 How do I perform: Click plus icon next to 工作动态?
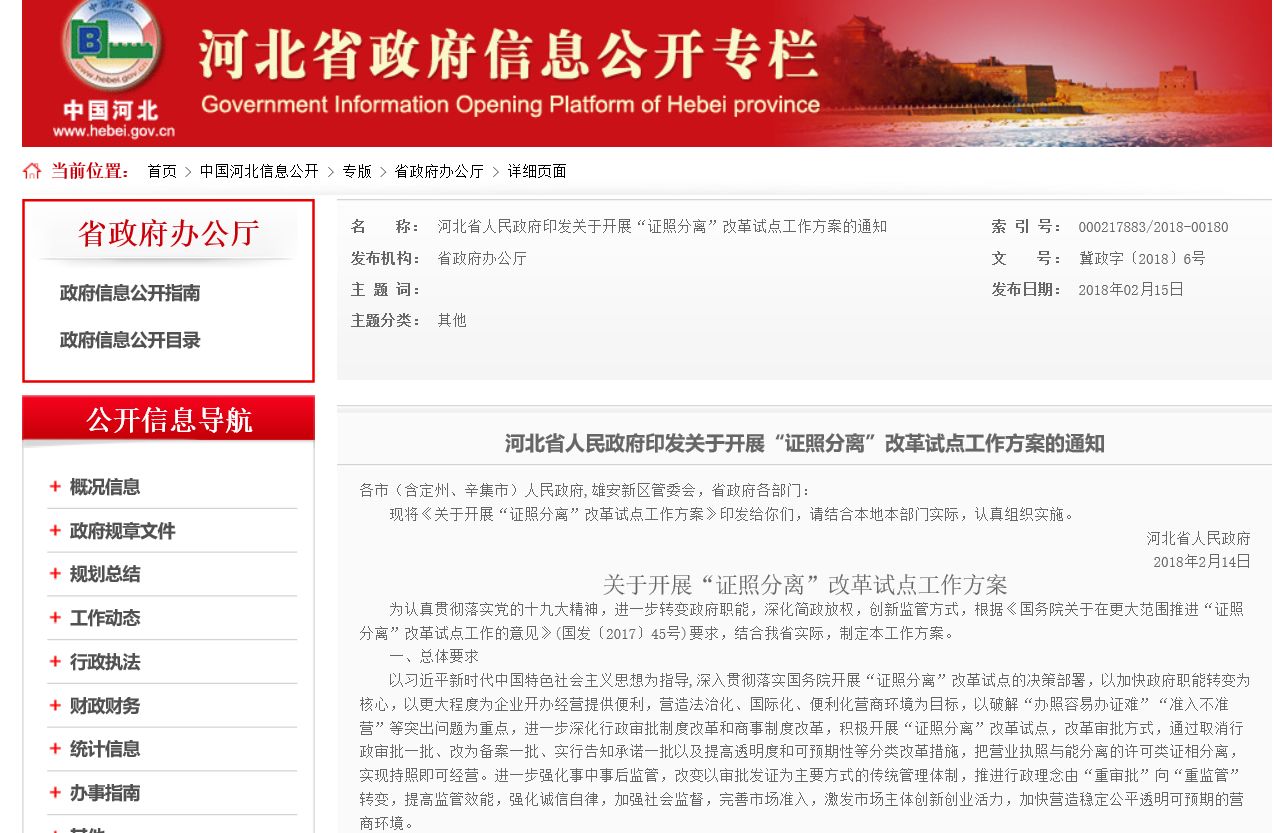click(55, 618)
